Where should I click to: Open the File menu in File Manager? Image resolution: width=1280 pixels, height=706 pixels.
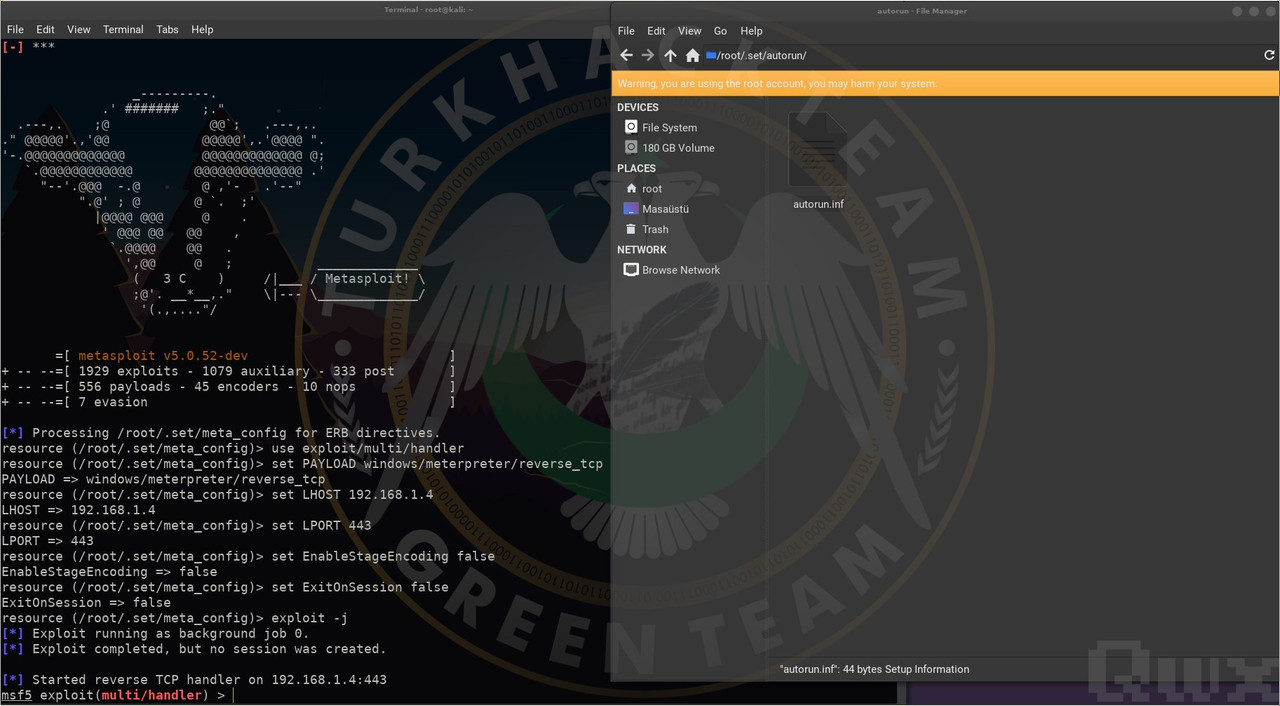coord(626,31)
